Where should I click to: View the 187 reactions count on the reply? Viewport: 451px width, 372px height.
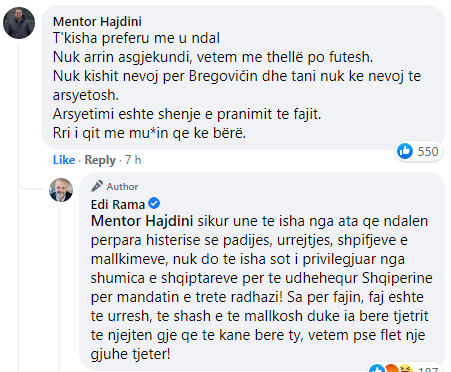428,369
